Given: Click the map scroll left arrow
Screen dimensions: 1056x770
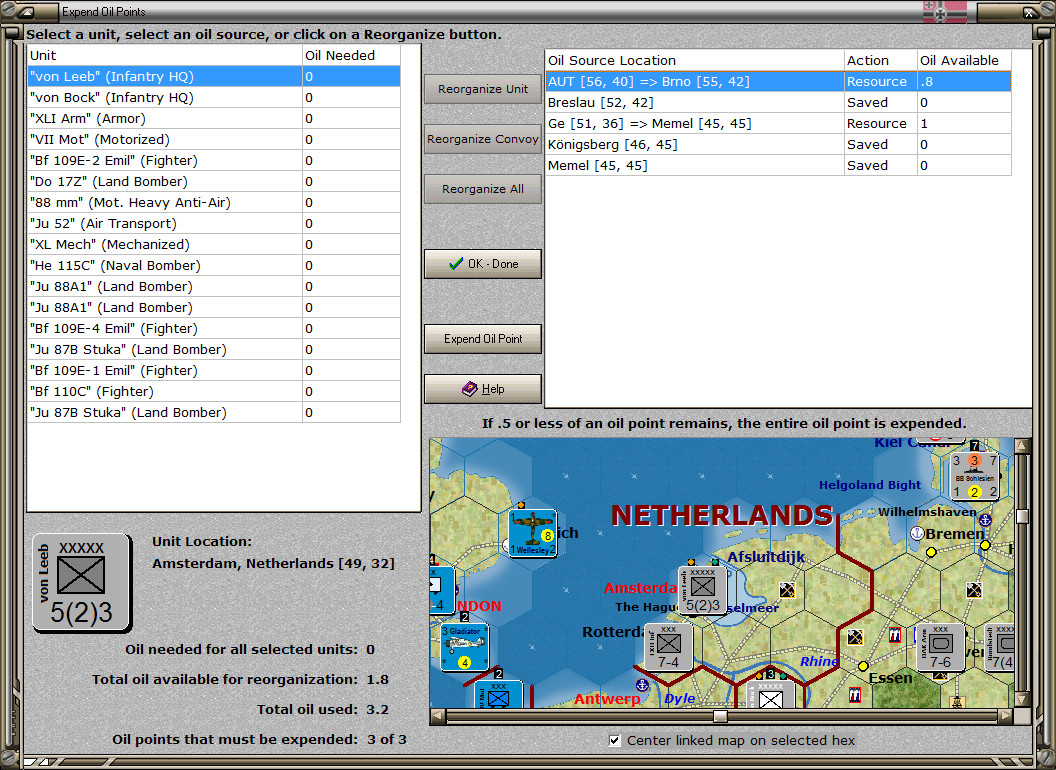Looking at the screenshot, I should 438,715.
